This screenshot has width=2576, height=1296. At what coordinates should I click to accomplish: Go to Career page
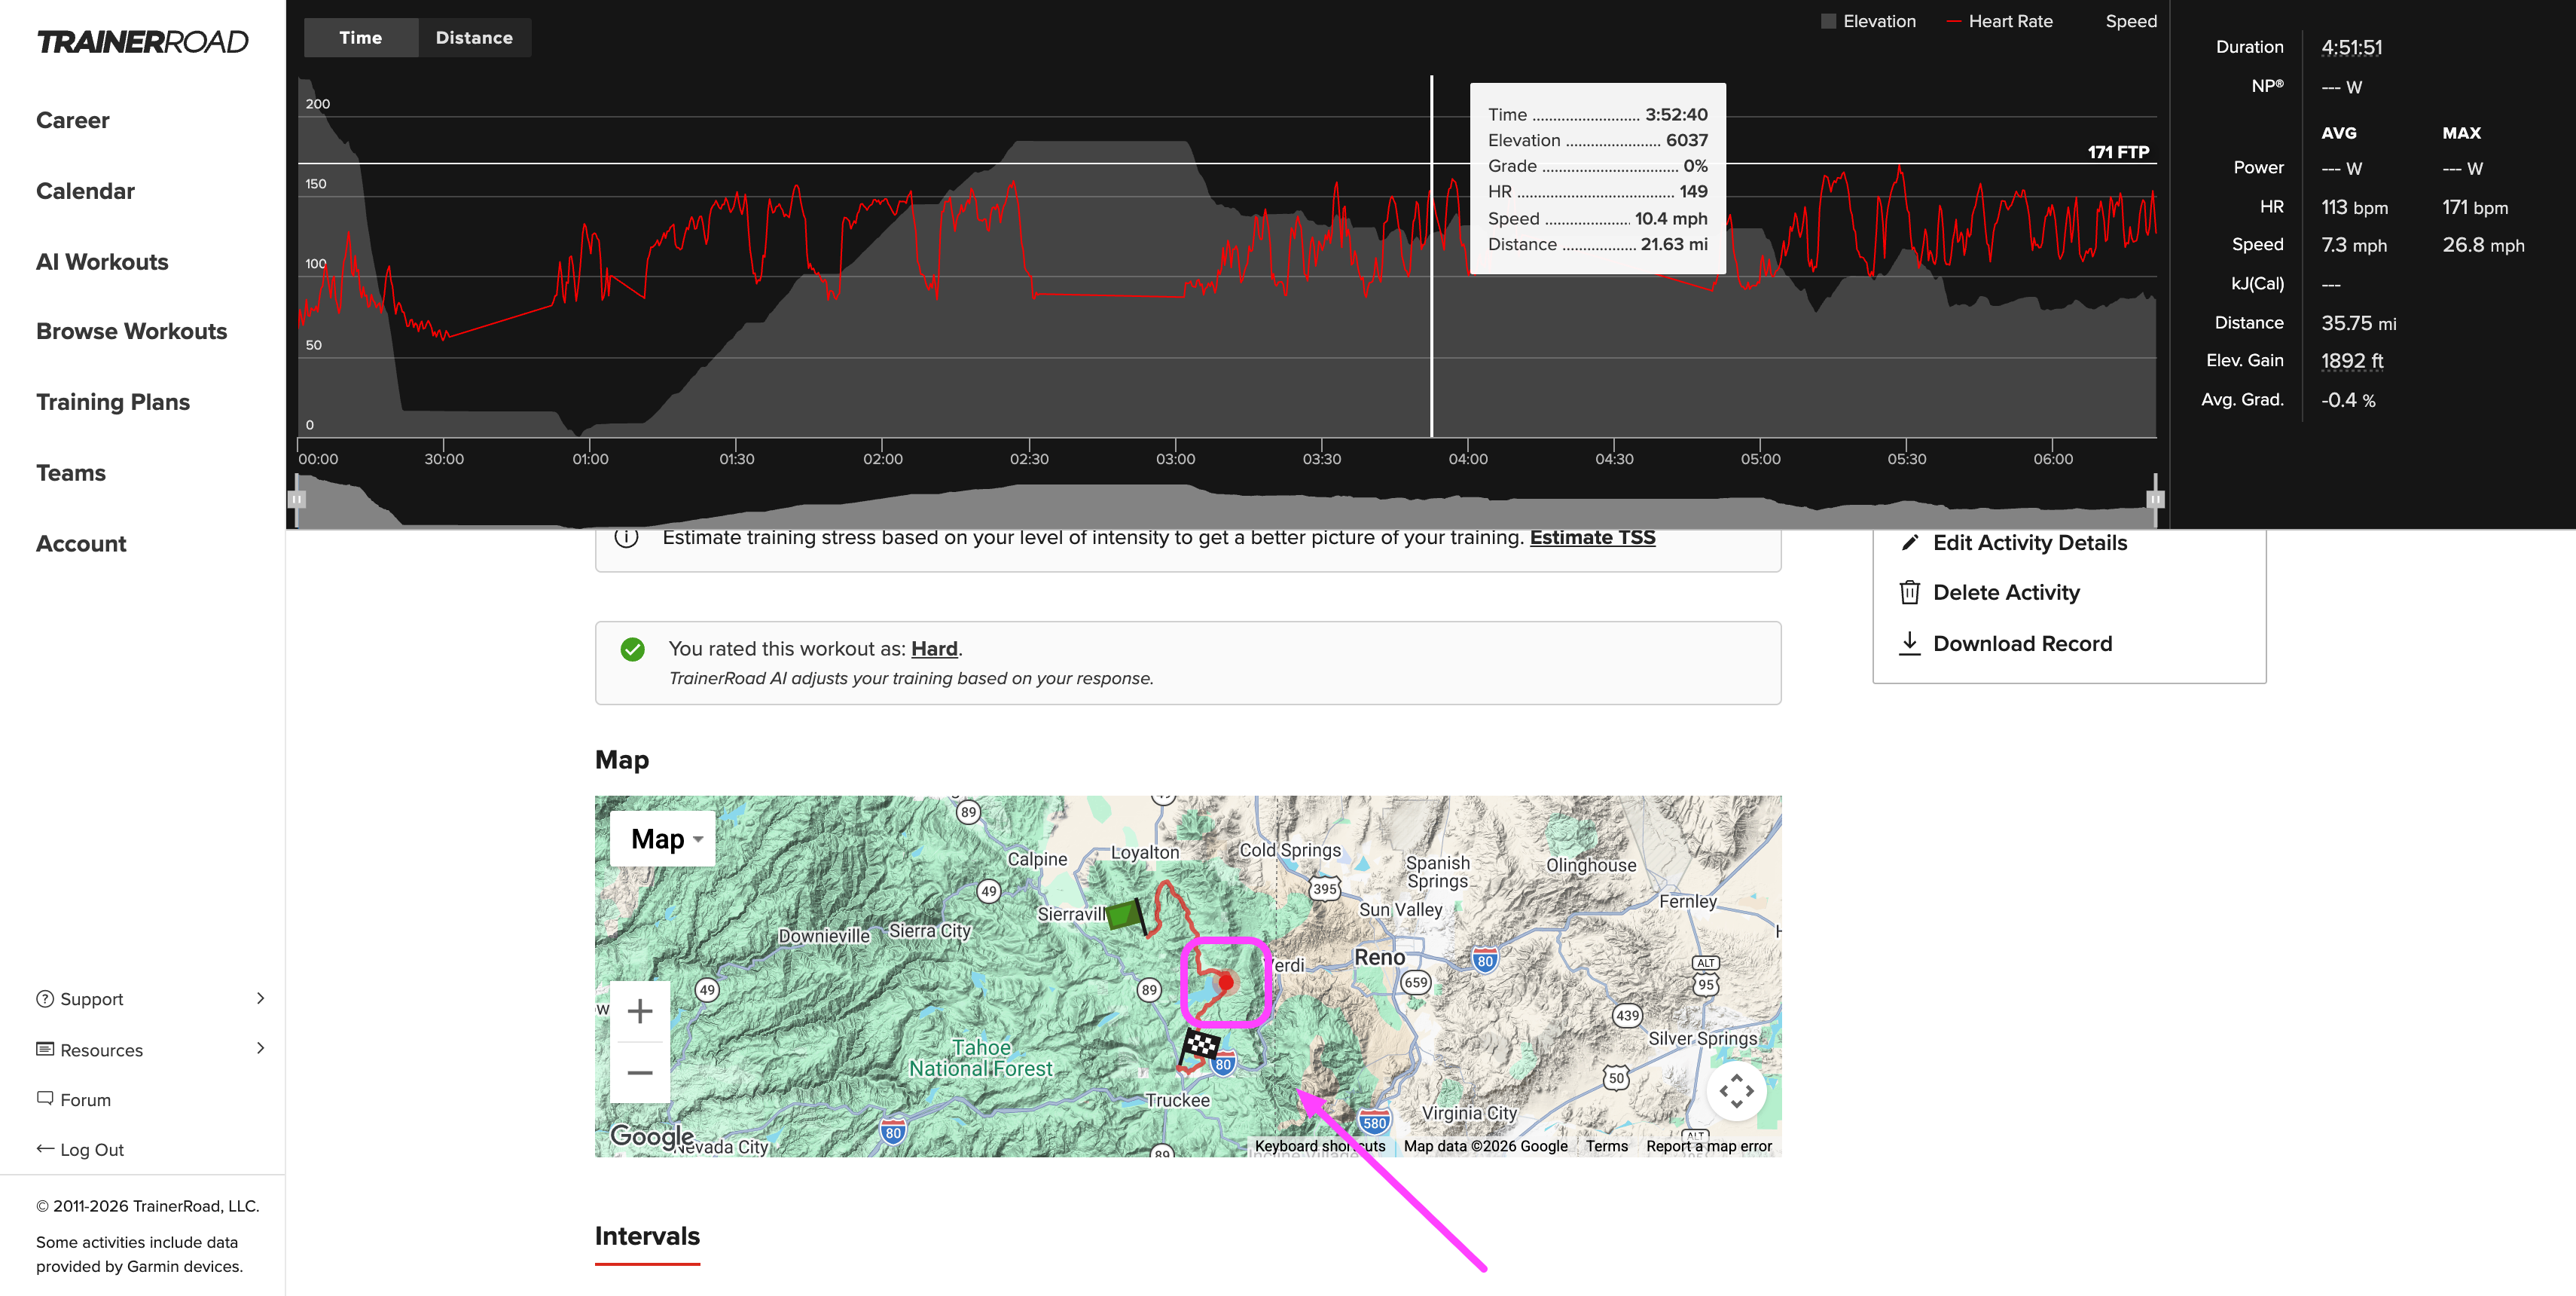pos(73,120)
